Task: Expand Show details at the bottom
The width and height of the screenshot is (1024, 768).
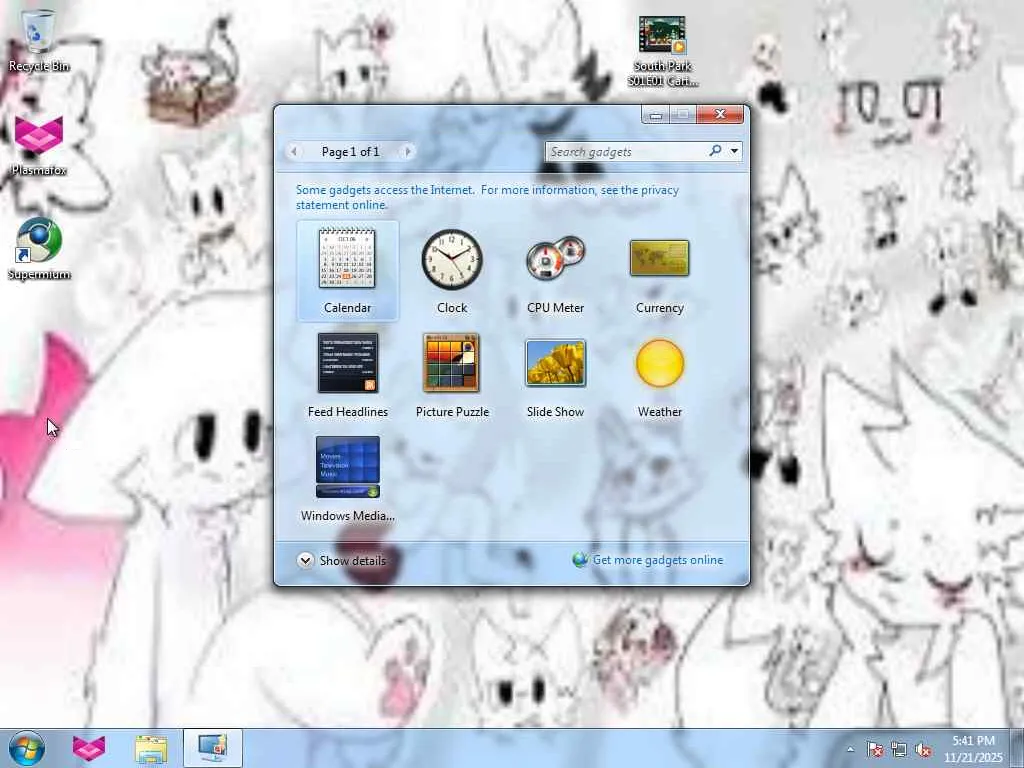Action: 342,560
